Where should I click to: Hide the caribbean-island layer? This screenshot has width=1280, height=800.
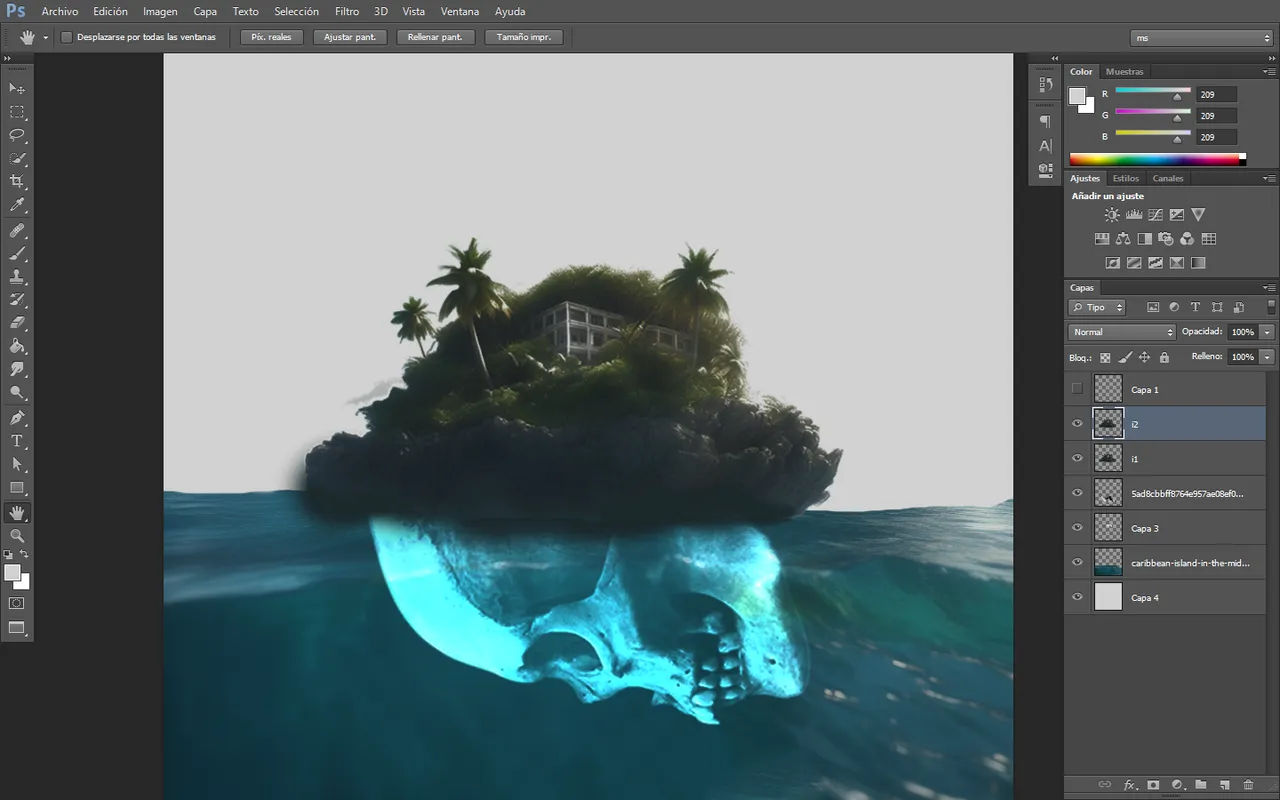coord(1077,562)
